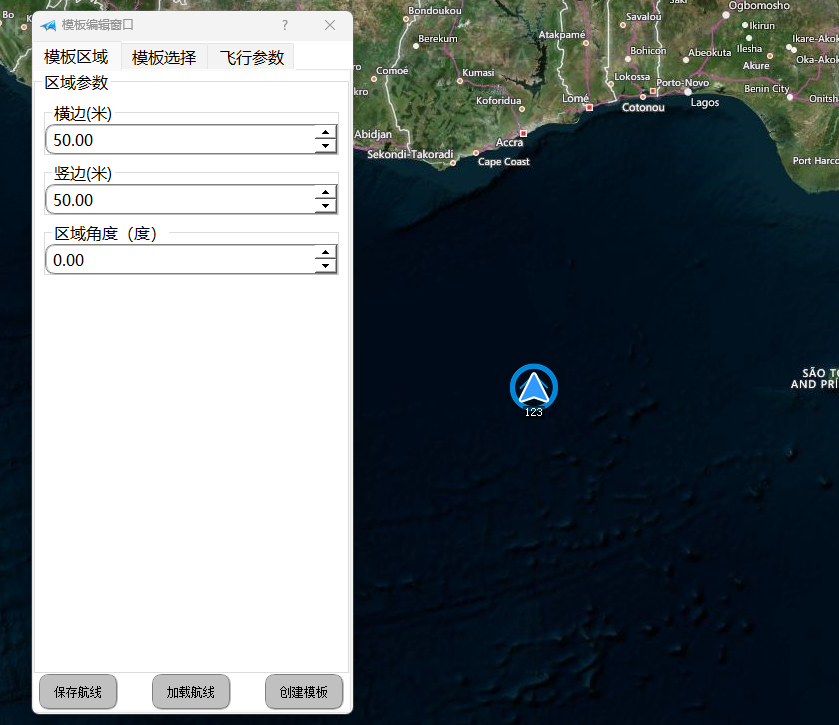Click the Savalou label on map
Screen dimensions: 839x725
644,17
